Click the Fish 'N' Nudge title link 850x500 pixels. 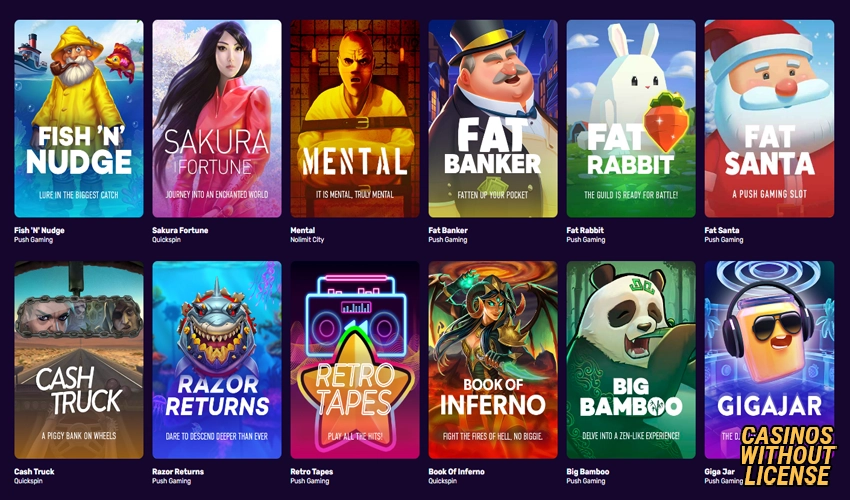(39, 230)
